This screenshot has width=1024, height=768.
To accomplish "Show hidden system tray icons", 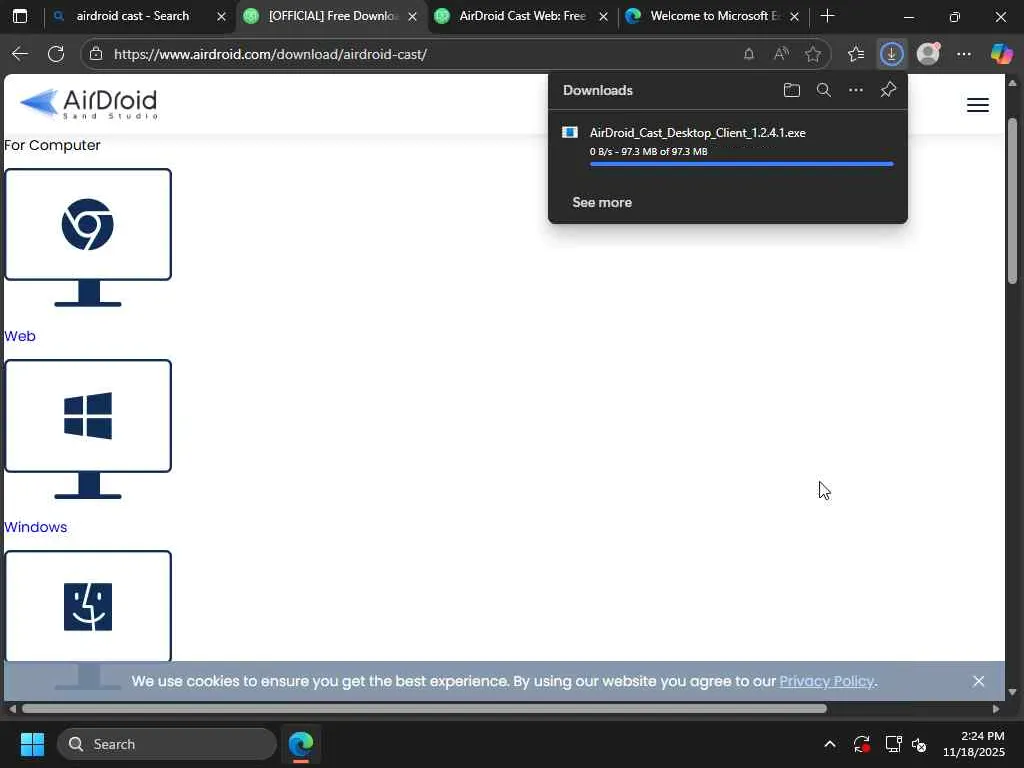I will click(x=829, y=744).
